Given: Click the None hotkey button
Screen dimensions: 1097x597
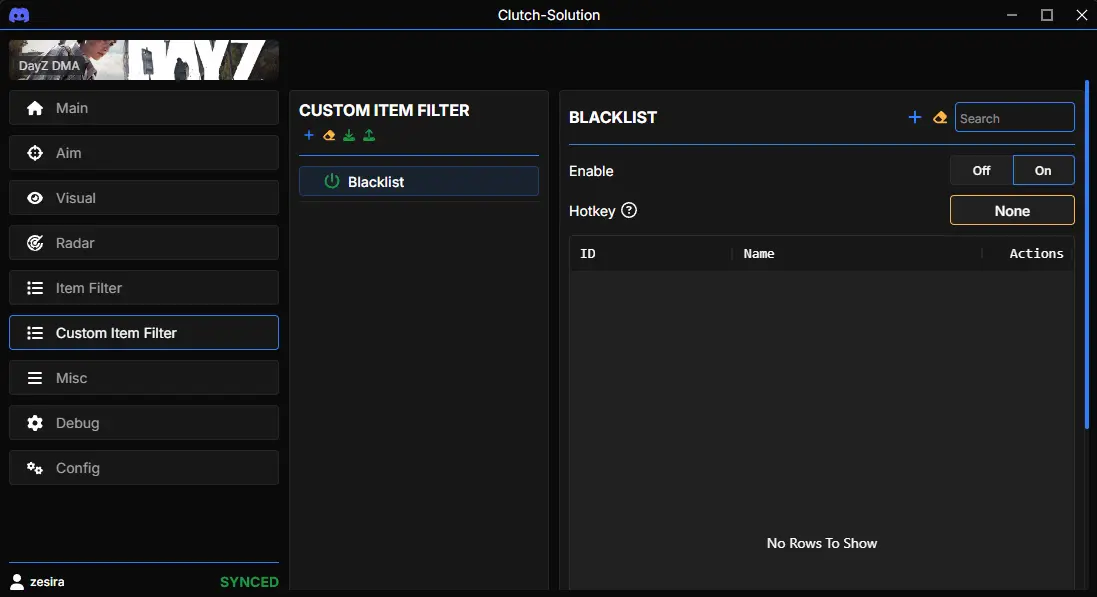Looking at the screenshot, I should [x=1011, y=211].
